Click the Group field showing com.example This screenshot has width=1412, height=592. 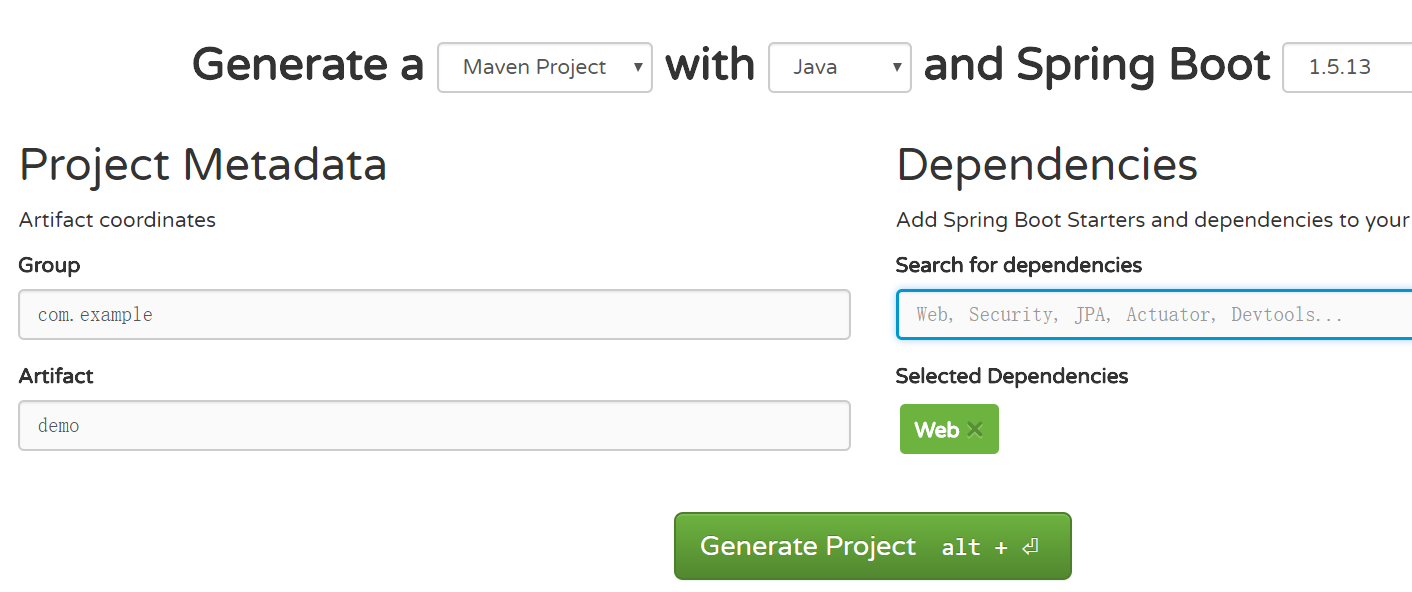[434, 315]
